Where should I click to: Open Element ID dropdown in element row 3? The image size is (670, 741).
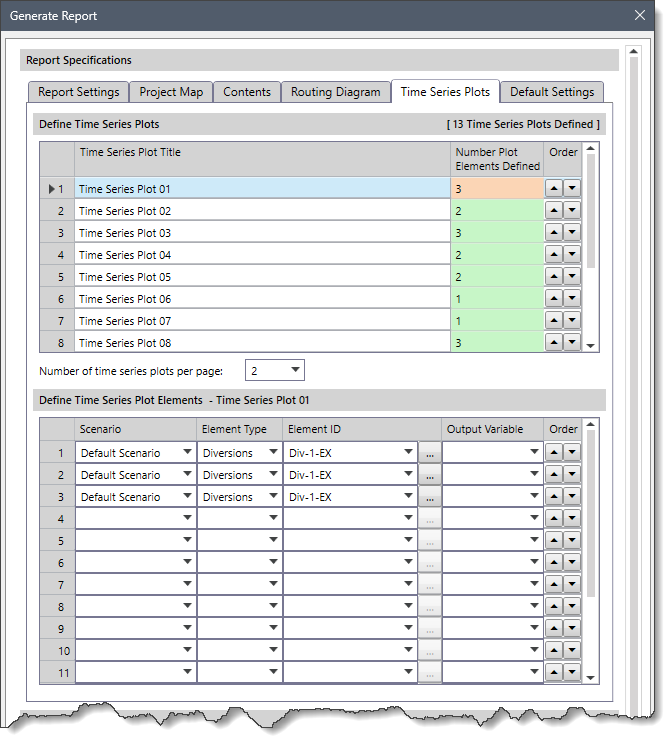coord(408,496)
